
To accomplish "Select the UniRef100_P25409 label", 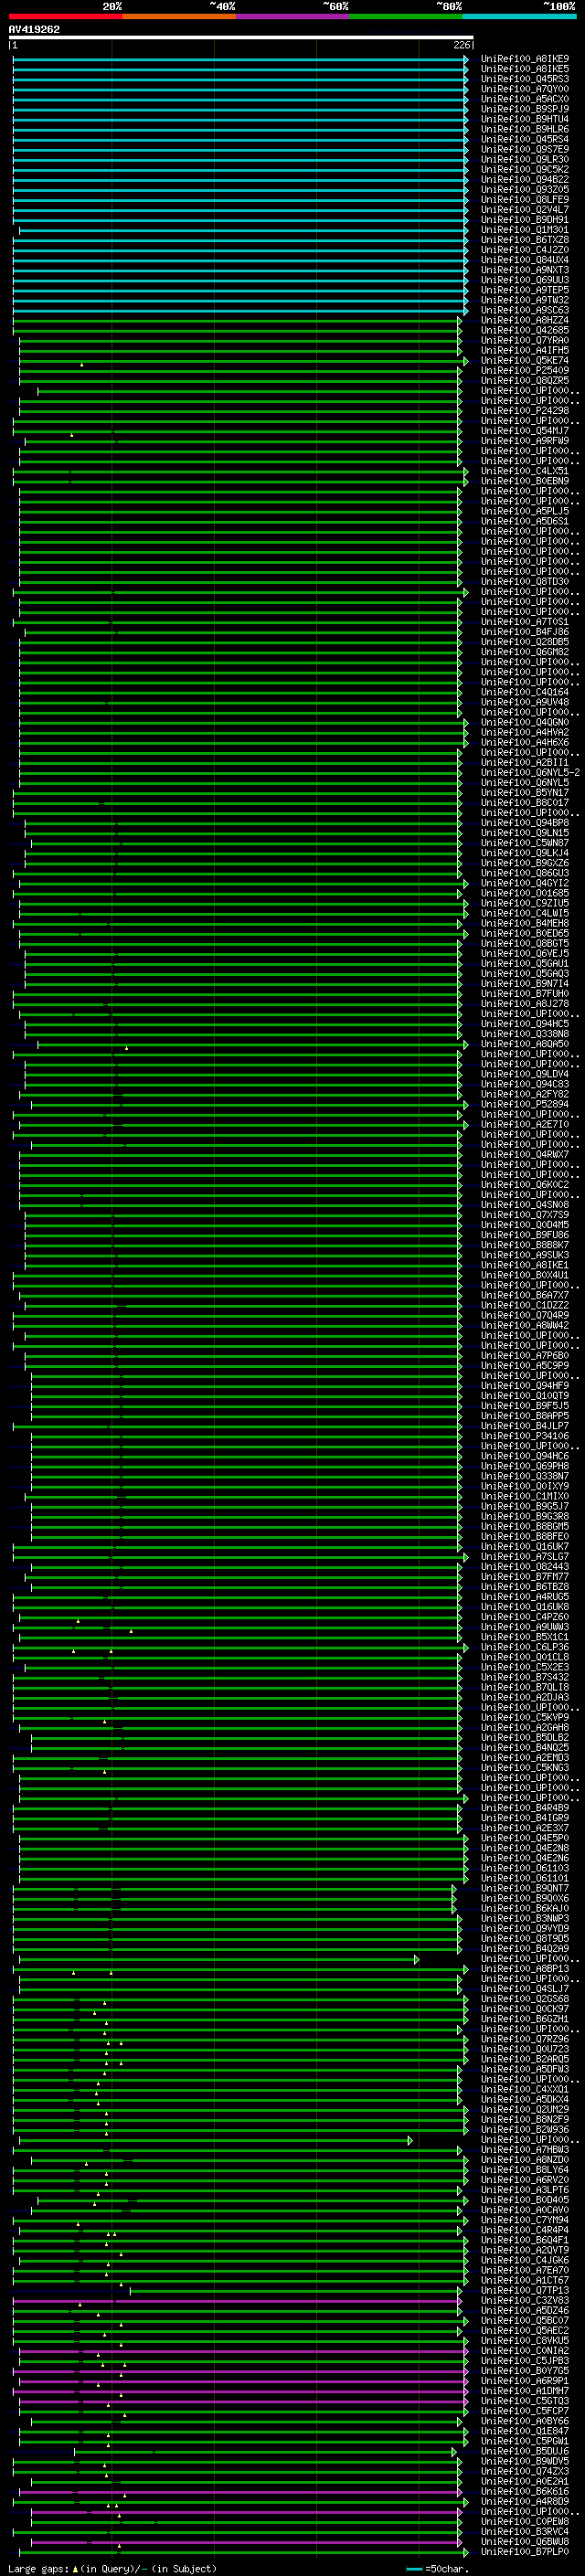I will point(525,370).
